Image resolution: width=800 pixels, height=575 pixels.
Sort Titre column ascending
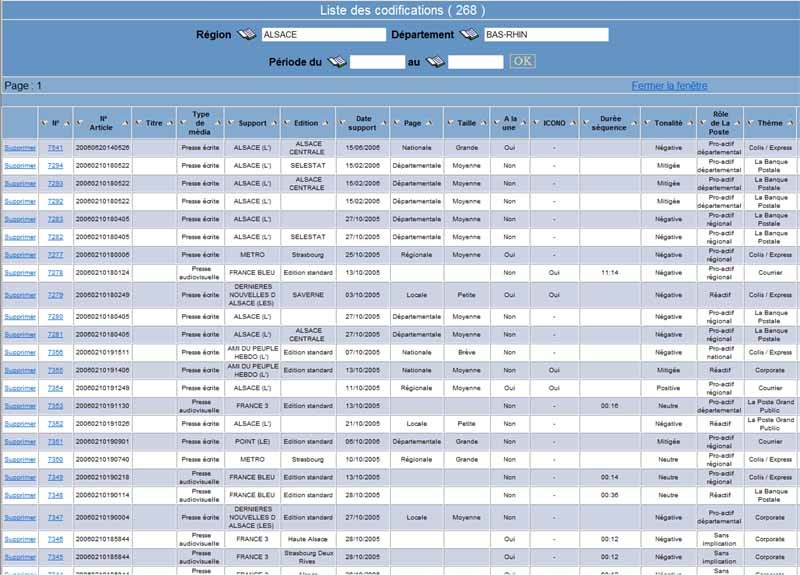(x=170, y=123)
